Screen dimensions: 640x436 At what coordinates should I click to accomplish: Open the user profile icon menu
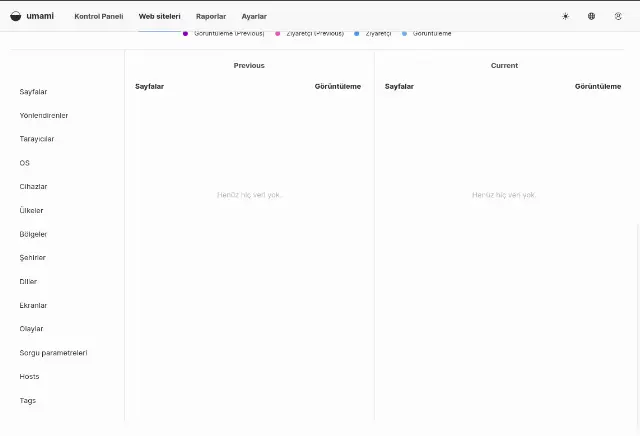618,16
